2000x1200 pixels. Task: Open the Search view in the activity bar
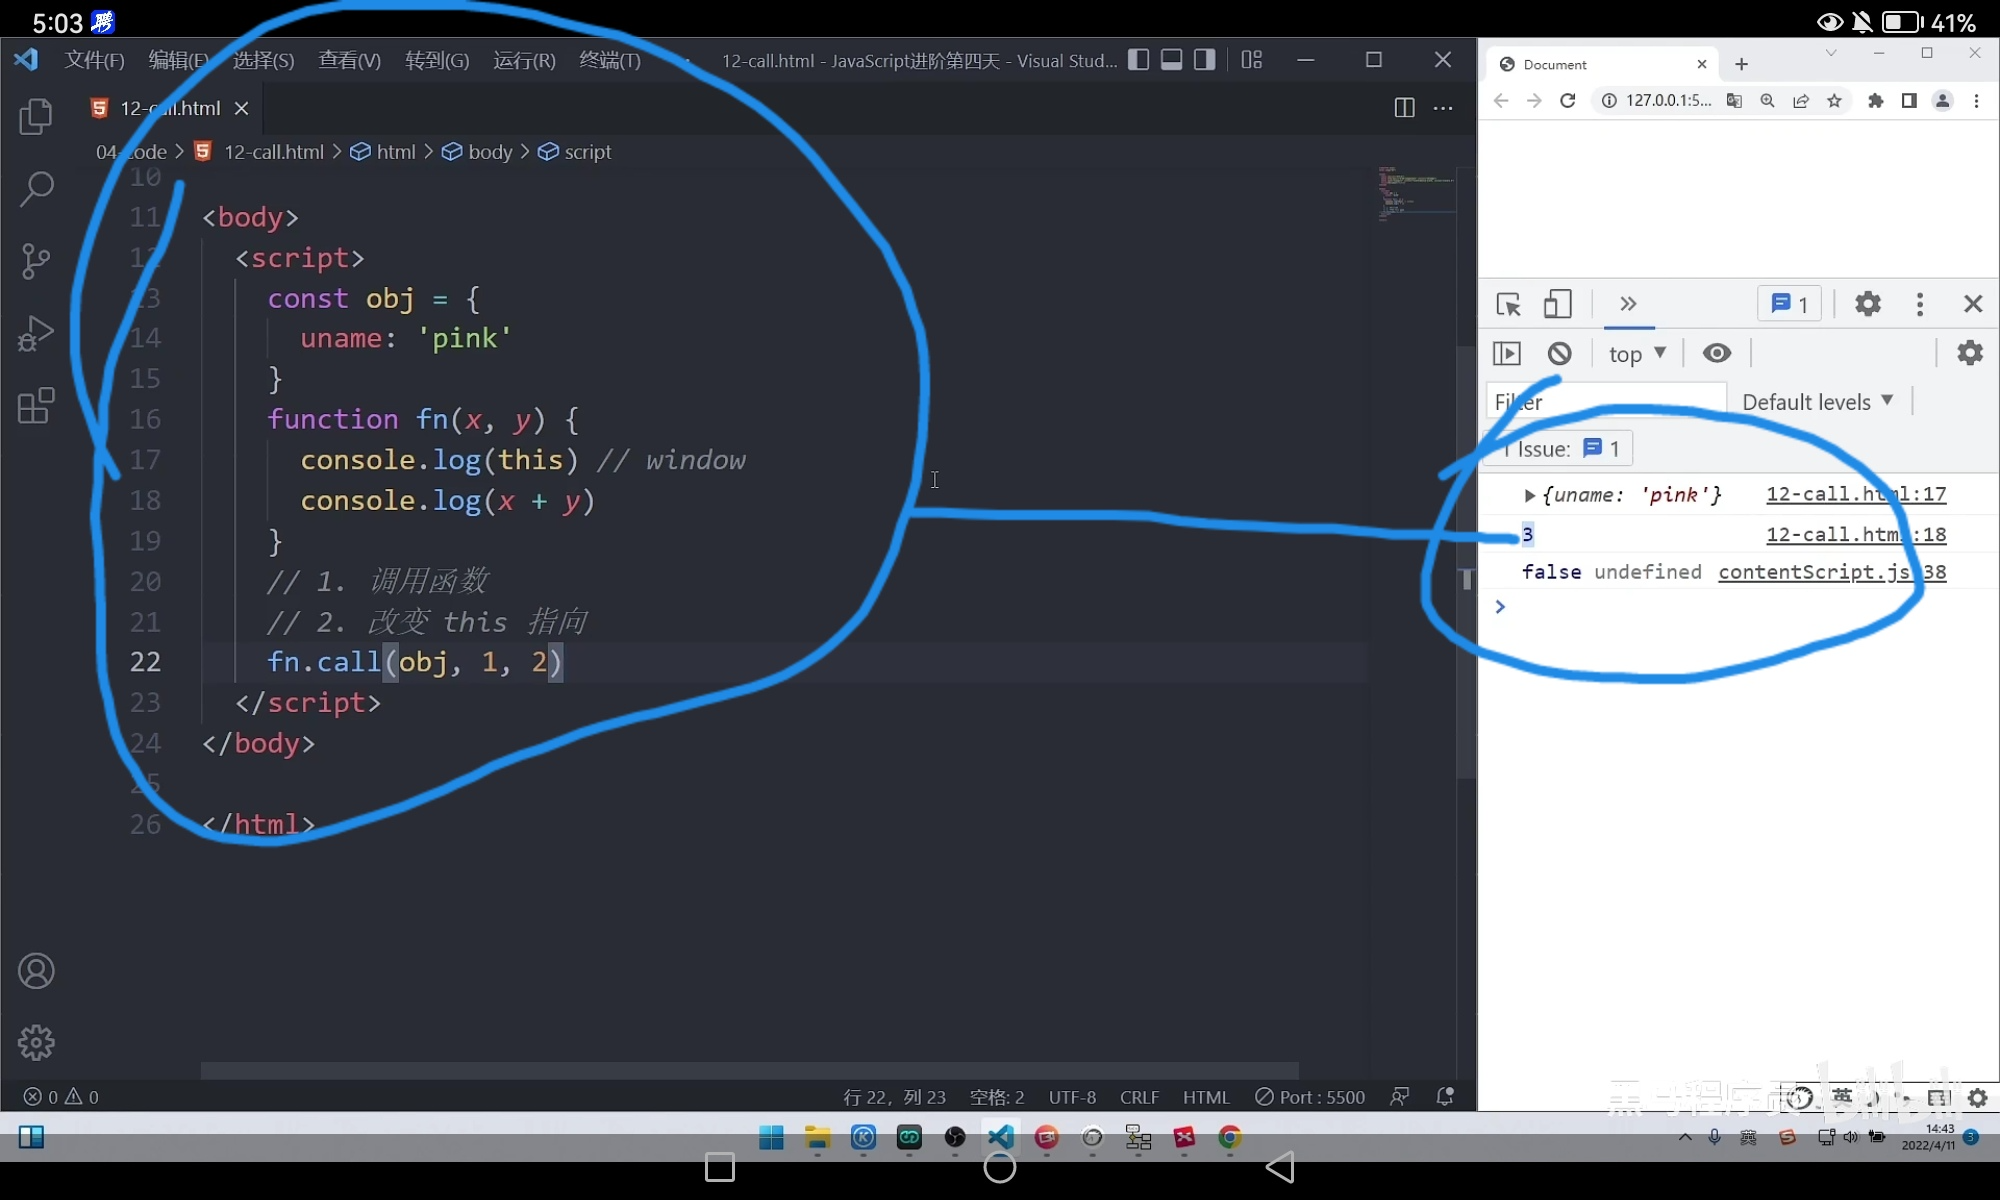click(x=36, y=188)
